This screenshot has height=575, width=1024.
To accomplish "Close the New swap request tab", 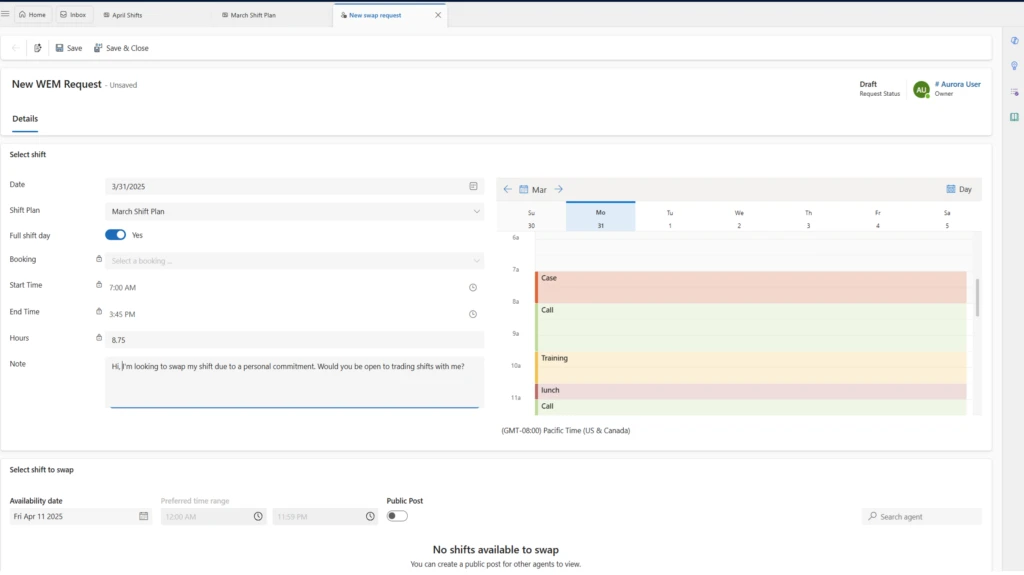I will point(437,15).
